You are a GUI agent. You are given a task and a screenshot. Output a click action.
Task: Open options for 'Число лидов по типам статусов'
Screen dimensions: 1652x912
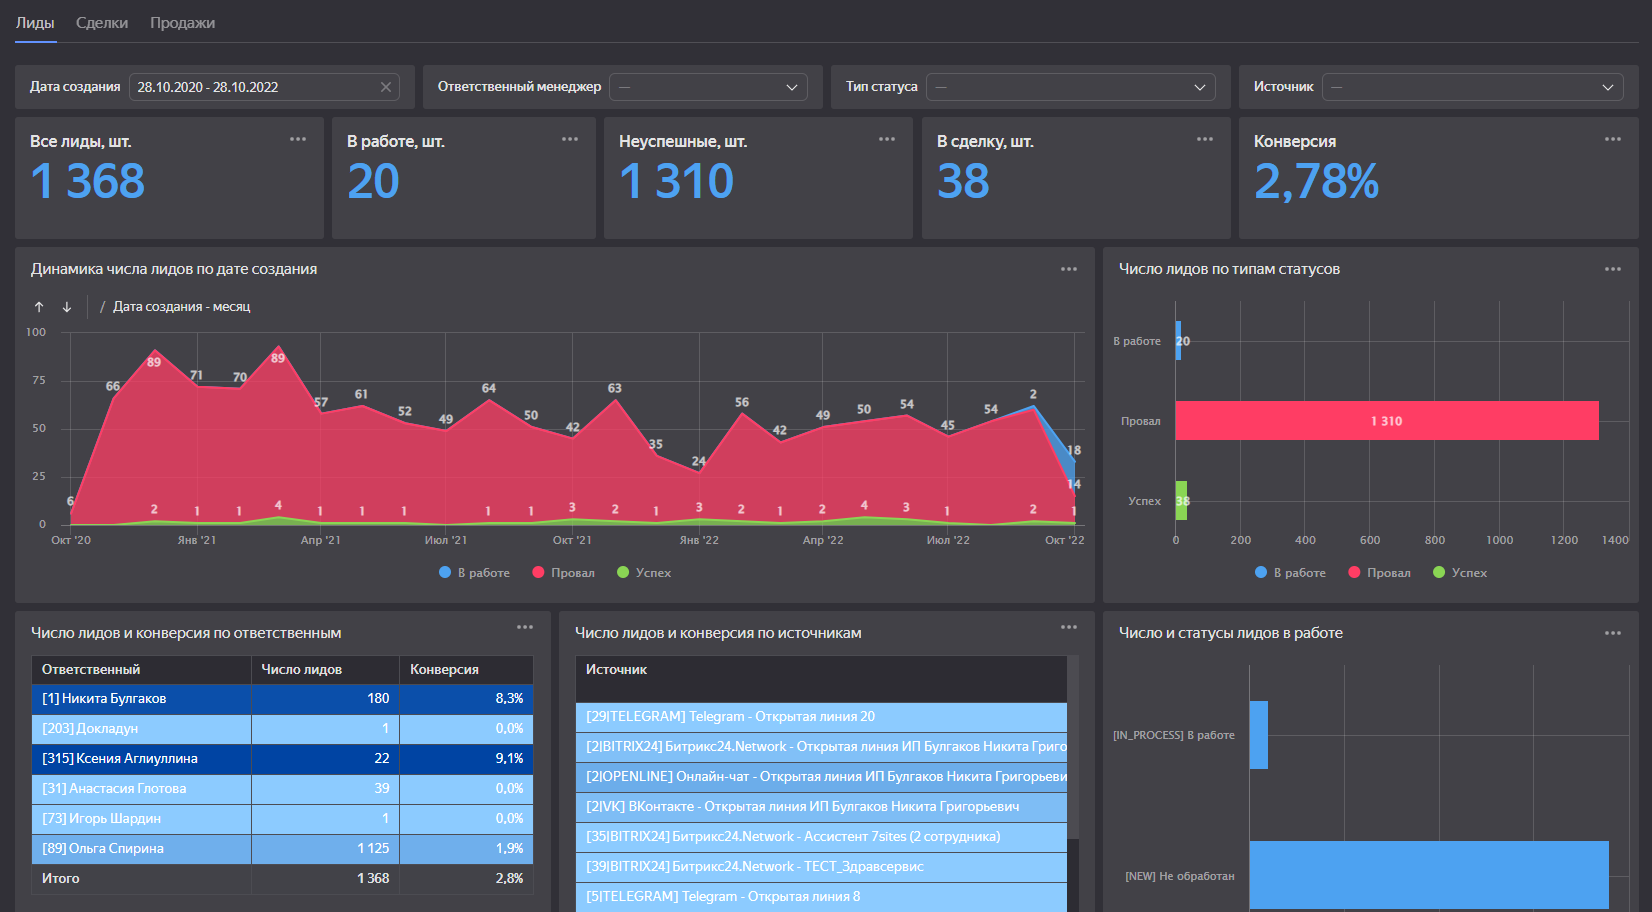tap(1612, 269)
